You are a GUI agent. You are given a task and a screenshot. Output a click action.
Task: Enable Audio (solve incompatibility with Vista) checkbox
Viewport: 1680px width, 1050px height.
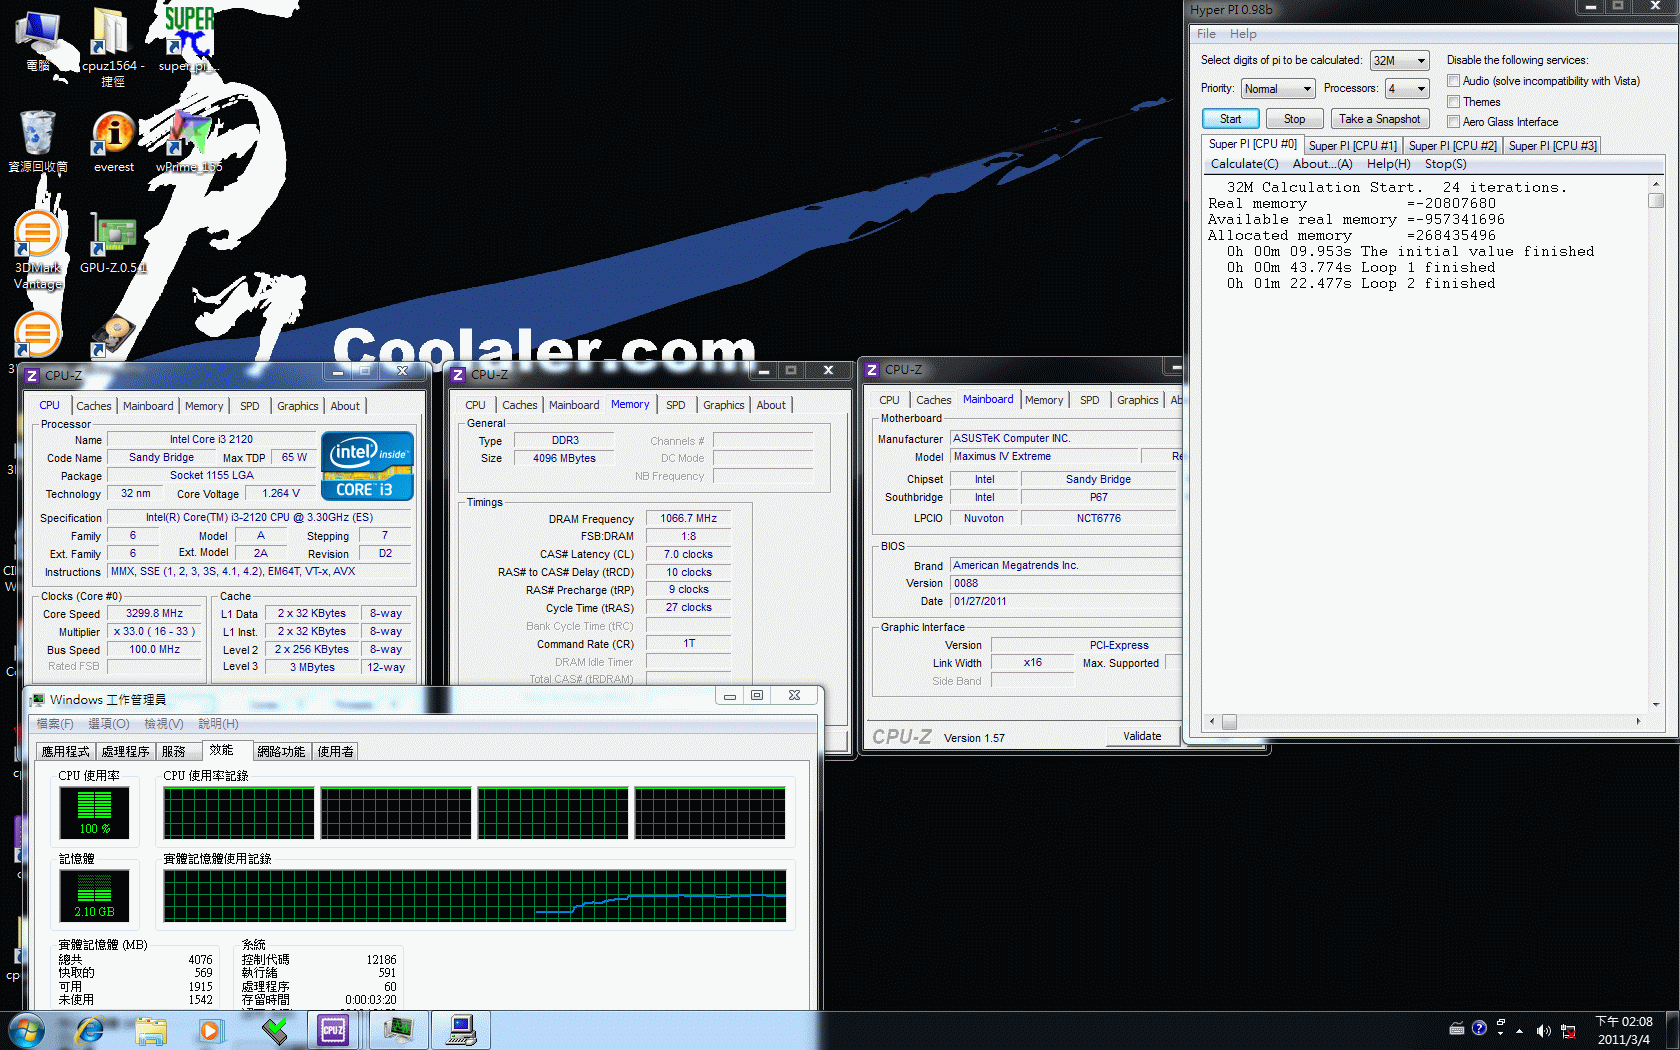(x=1454, y=81)
